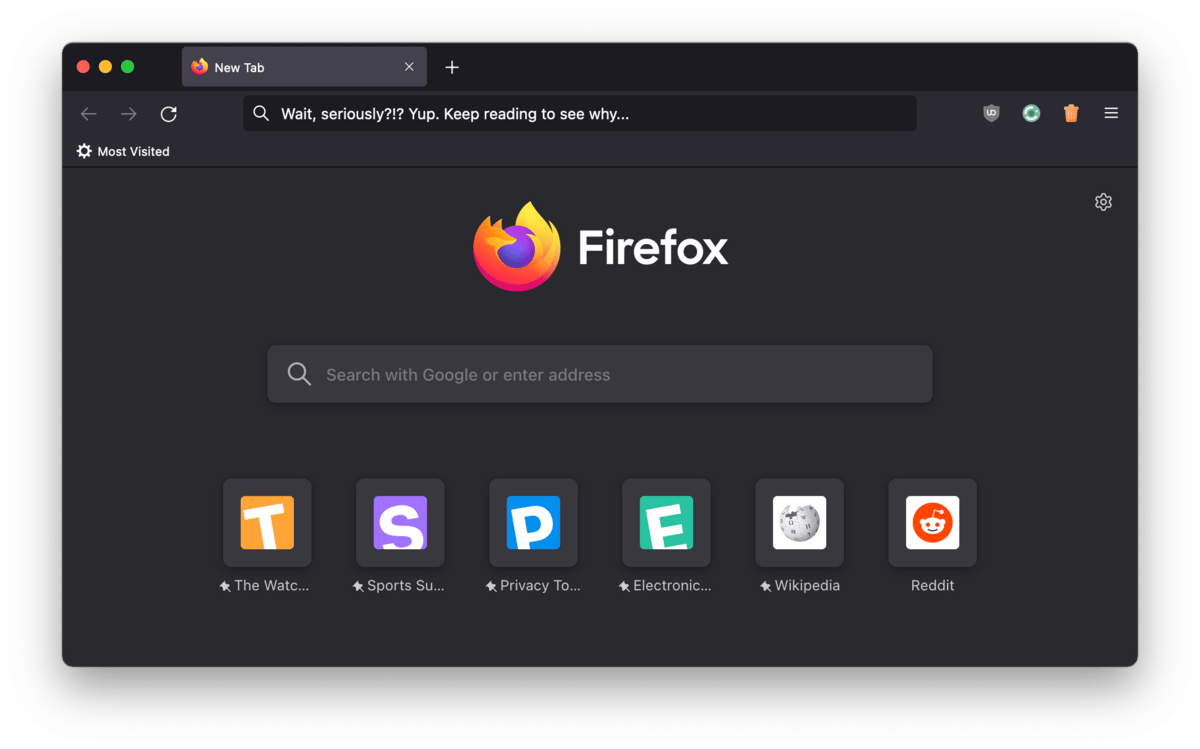
Task: Click the 'The Watc...' label text
Action: pos(271,586)
